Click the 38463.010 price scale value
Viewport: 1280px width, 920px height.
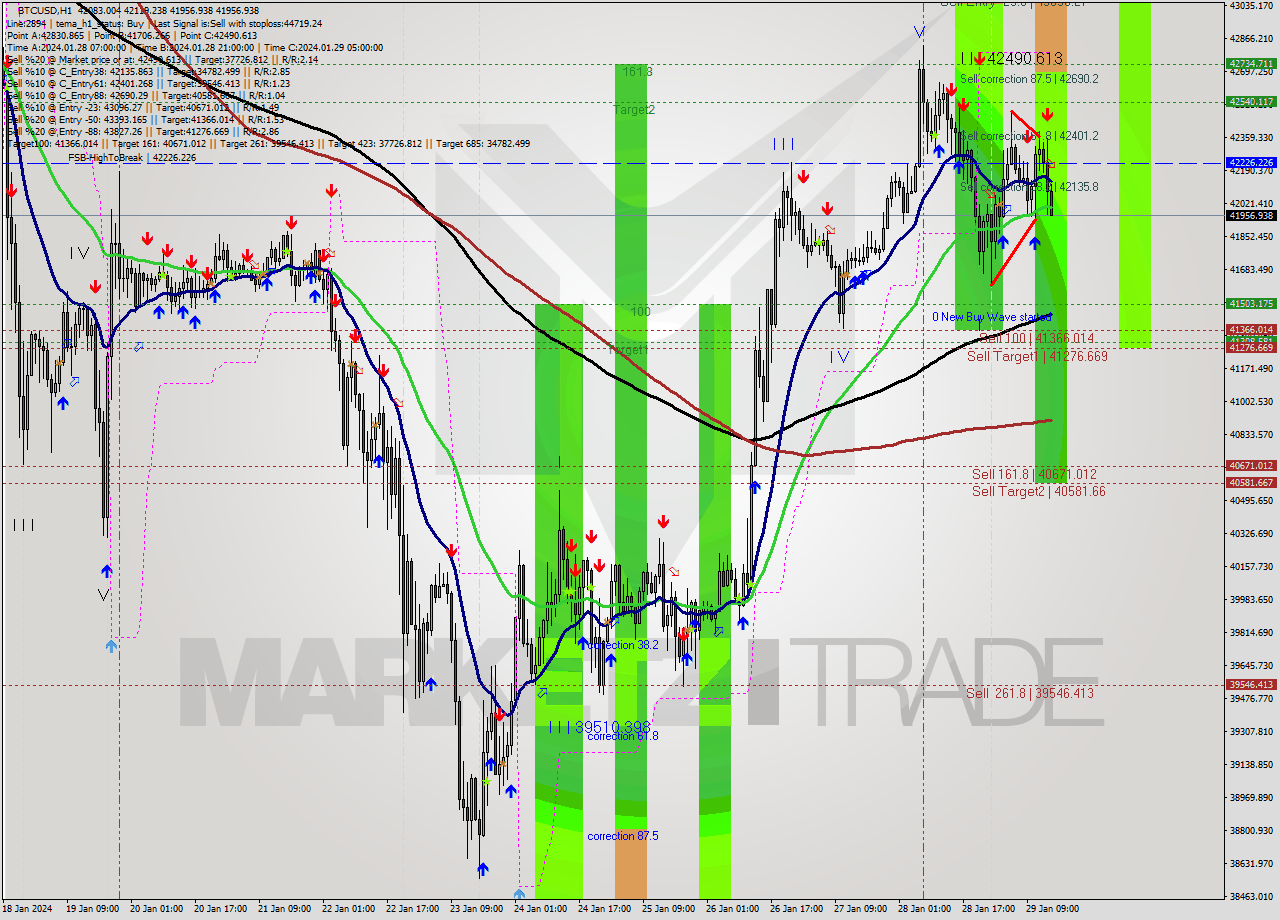coord(1252,896)
